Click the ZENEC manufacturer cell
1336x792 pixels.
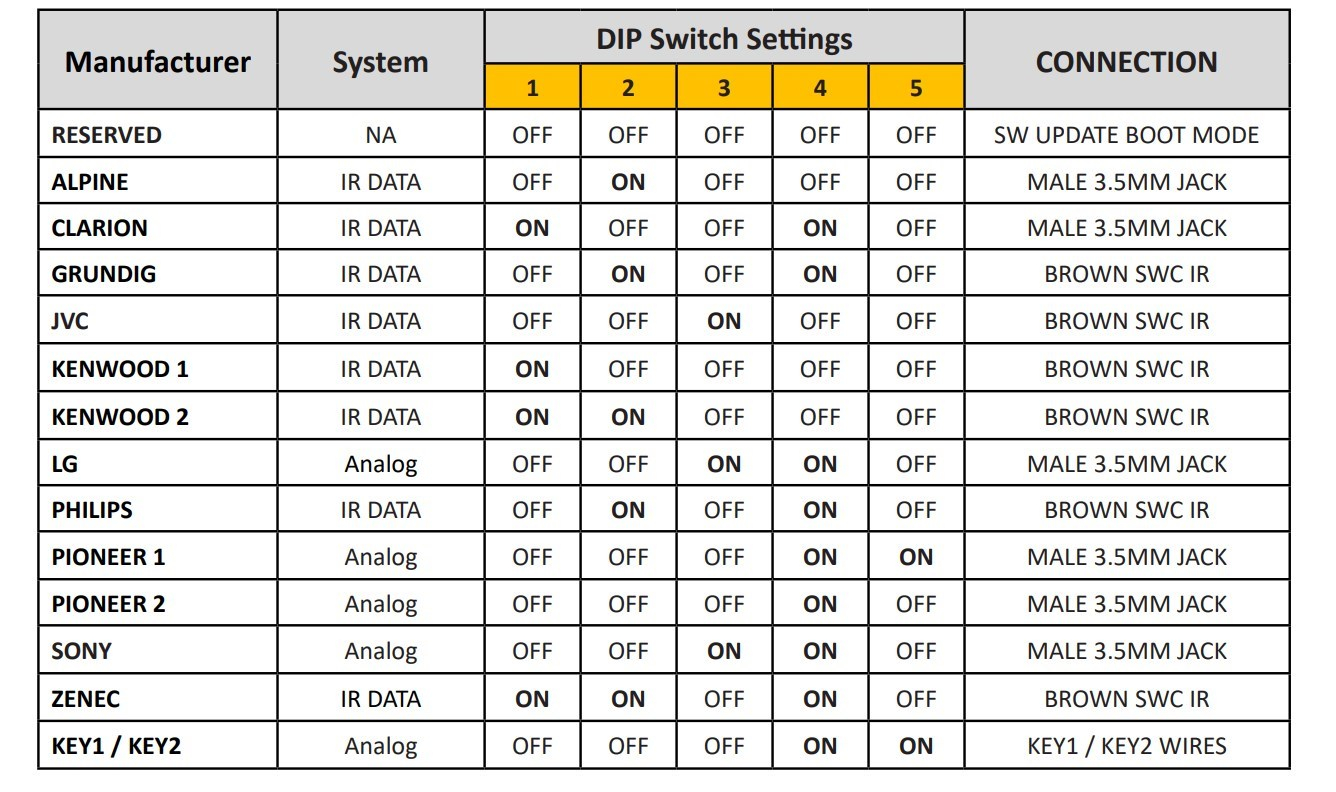tap(86, 699)
